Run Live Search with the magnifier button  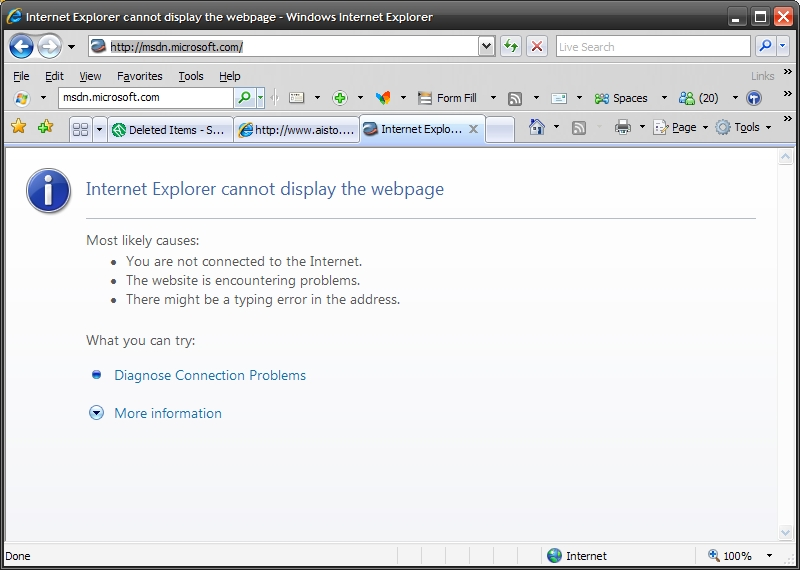click(765, 47)
